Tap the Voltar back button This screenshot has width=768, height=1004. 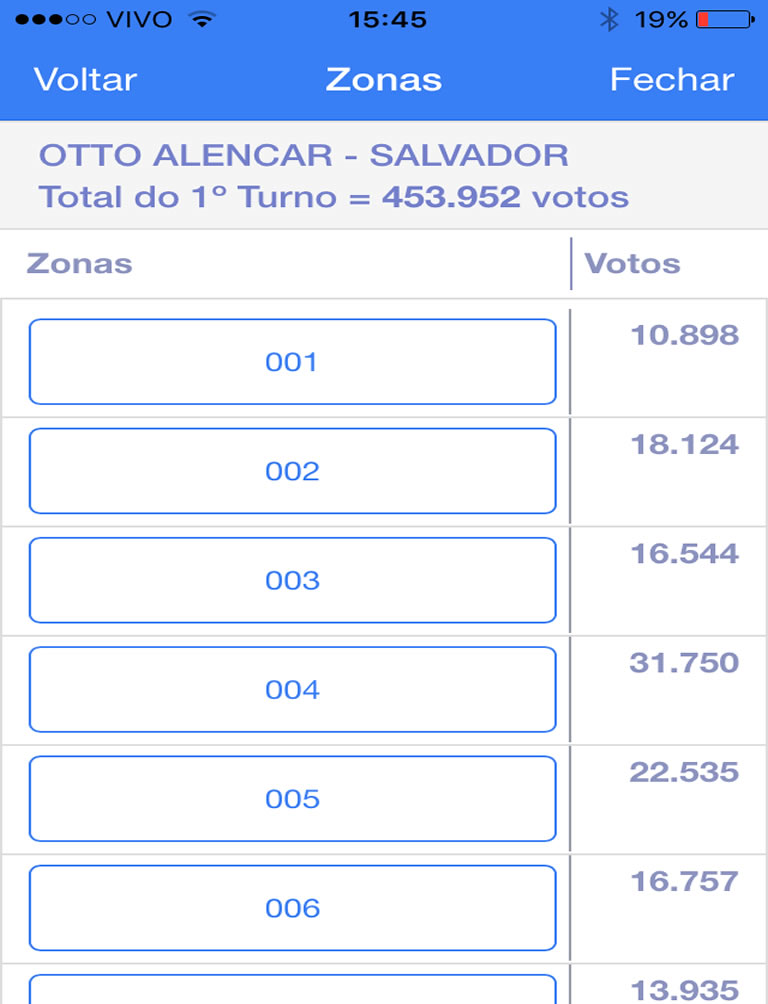[85, 80]
